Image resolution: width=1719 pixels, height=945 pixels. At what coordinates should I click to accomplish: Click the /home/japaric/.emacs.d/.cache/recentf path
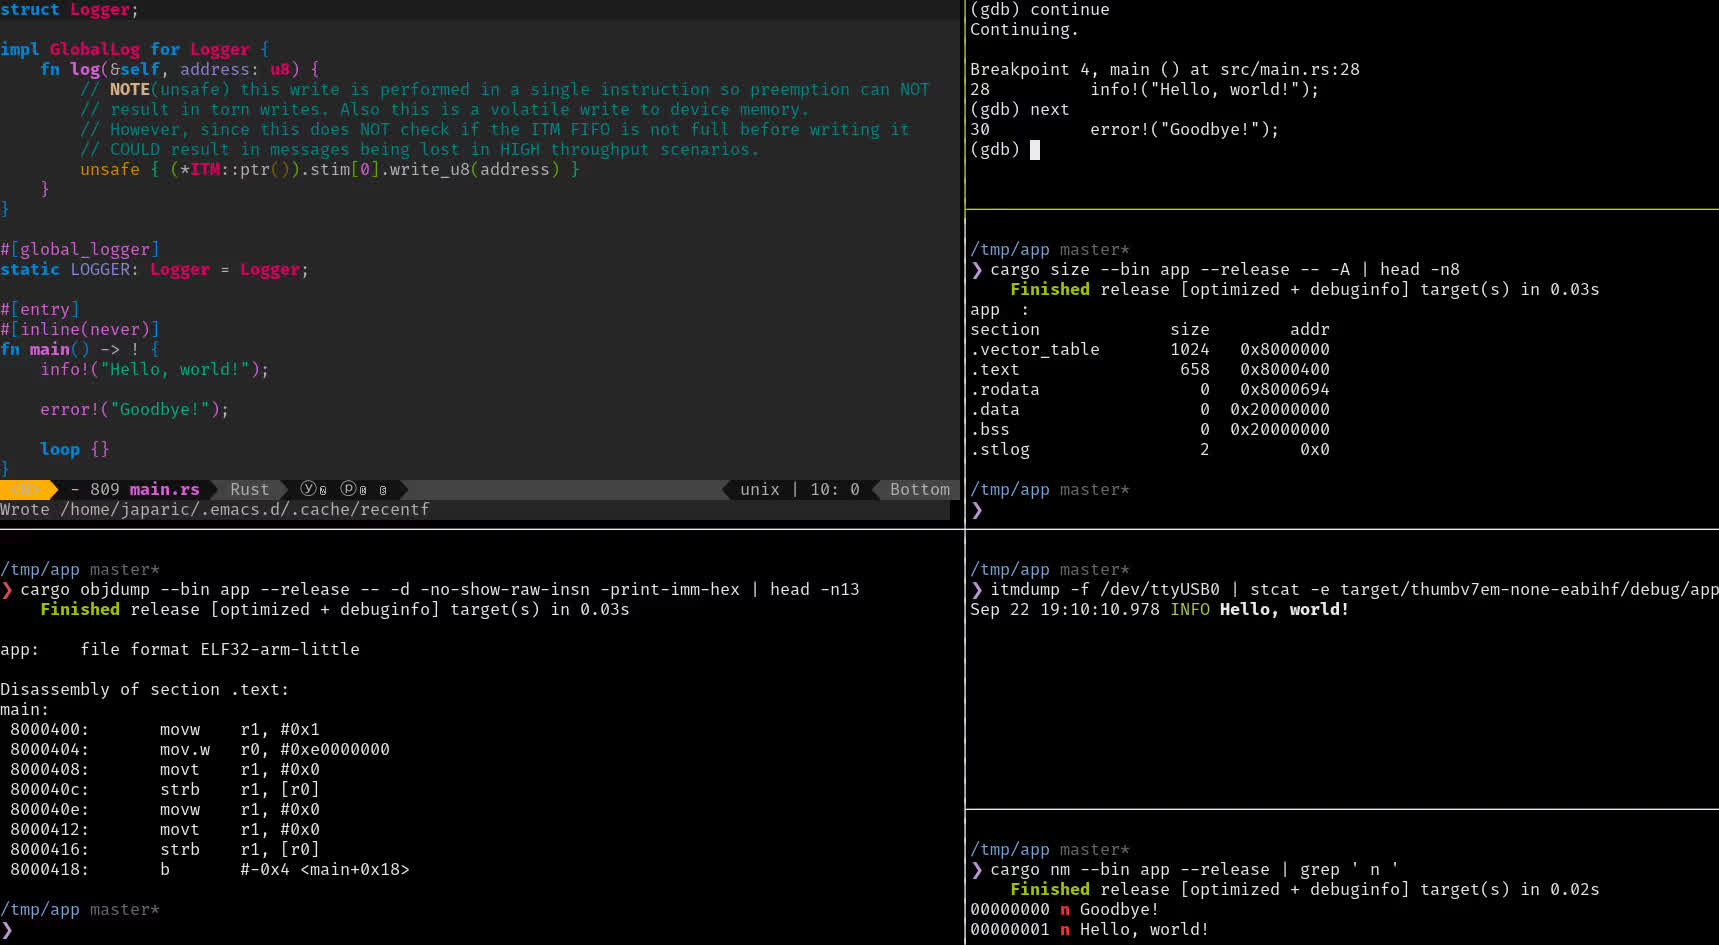[244, 509]
